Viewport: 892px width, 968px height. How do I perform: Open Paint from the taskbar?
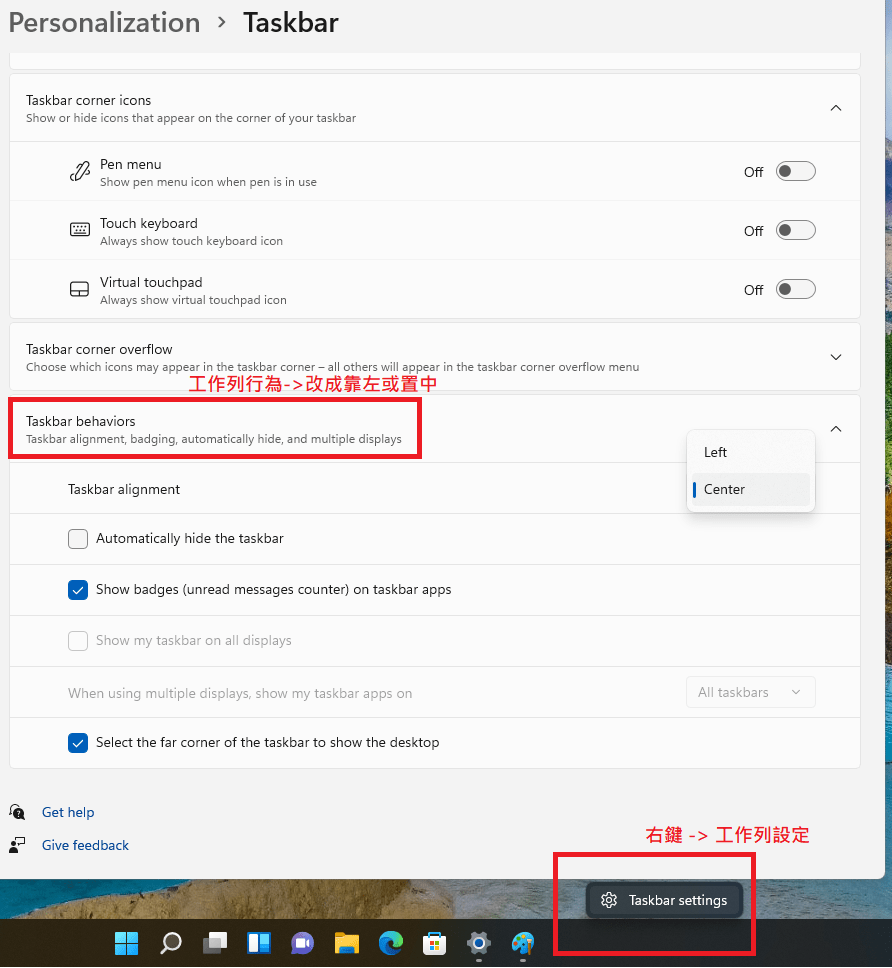pos(522,942)
